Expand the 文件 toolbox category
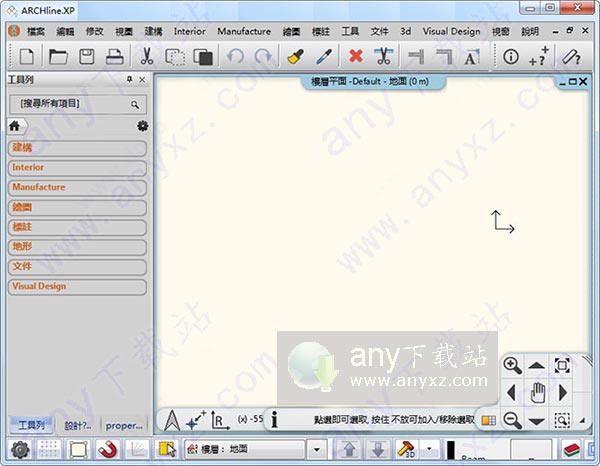The width and height of the screenshot is (600, 466). coord(77,267)
